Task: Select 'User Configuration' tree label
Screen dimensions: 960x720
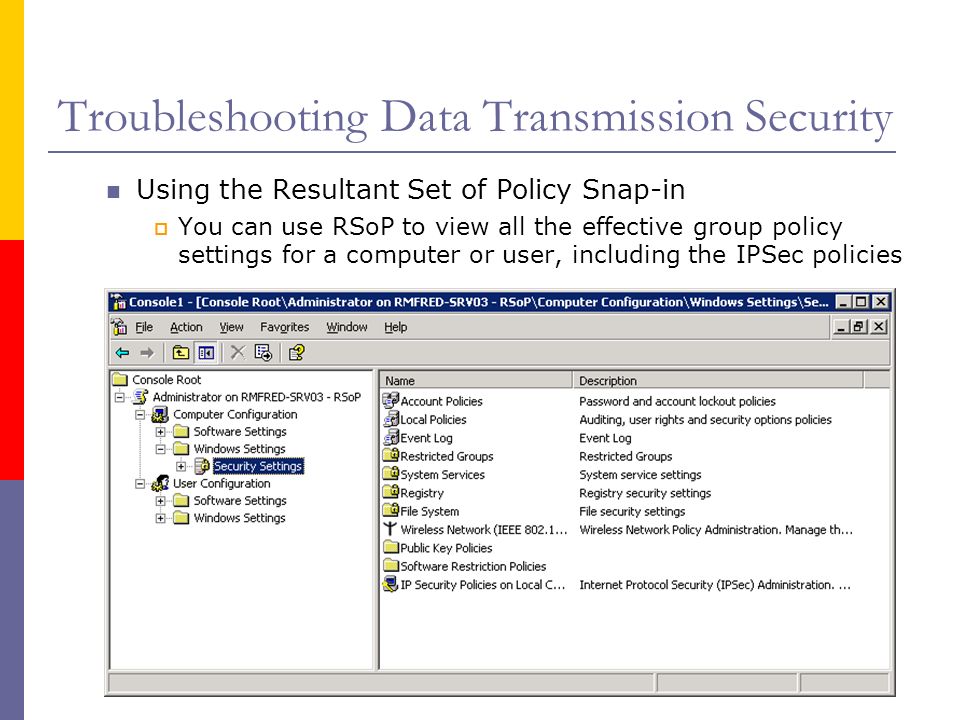Action: (222, 483)
